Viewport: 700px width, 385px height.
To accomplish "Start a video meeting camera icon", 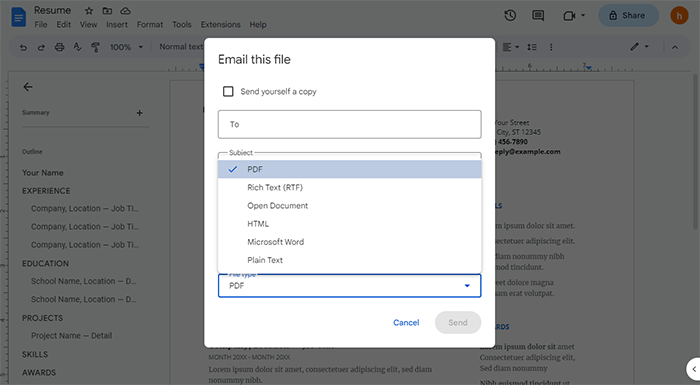I will (x=569, y=16).
